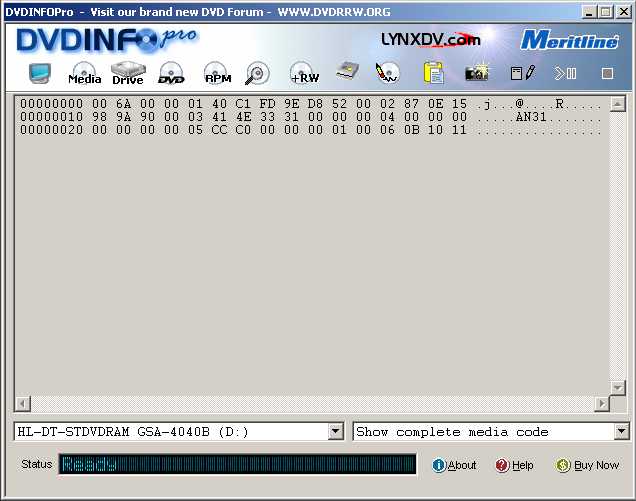The height and width of the screenshot is (501, 636).
Task: Click the Ready status progress bar
Action: coord(238,464)
